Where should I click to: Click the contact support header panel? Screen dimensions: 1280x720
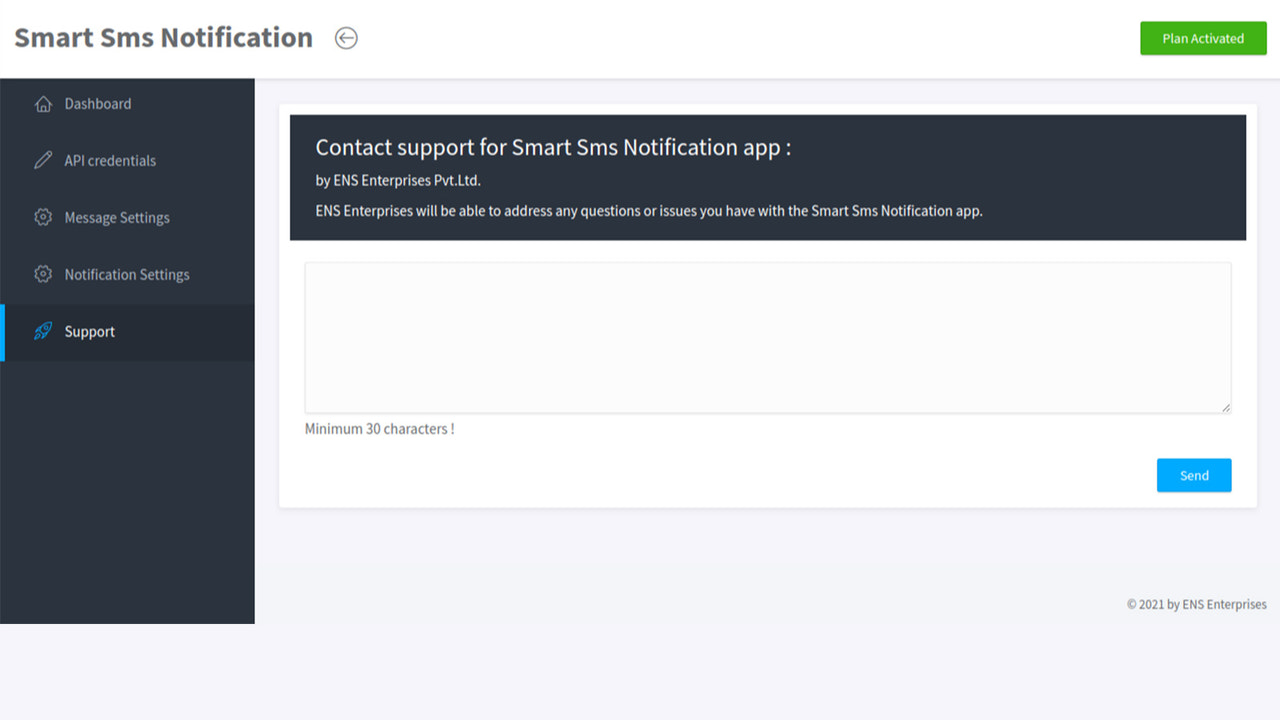(x=767, y=178)
